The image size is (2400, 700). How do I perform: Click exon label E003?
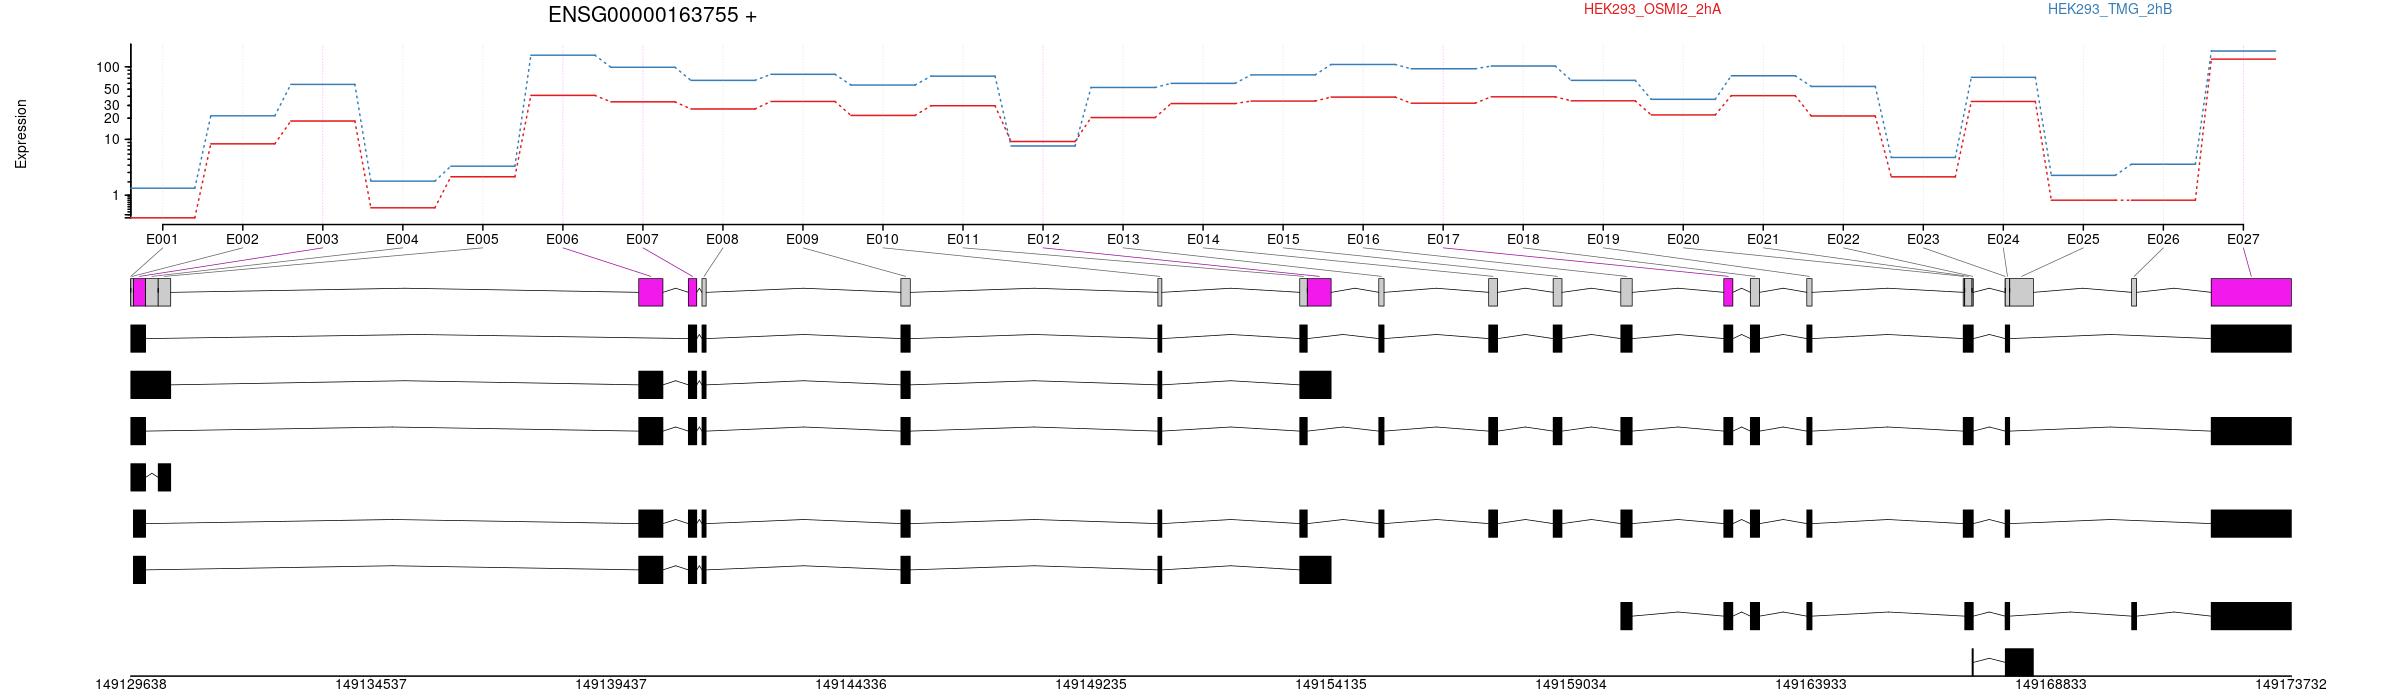322,239
